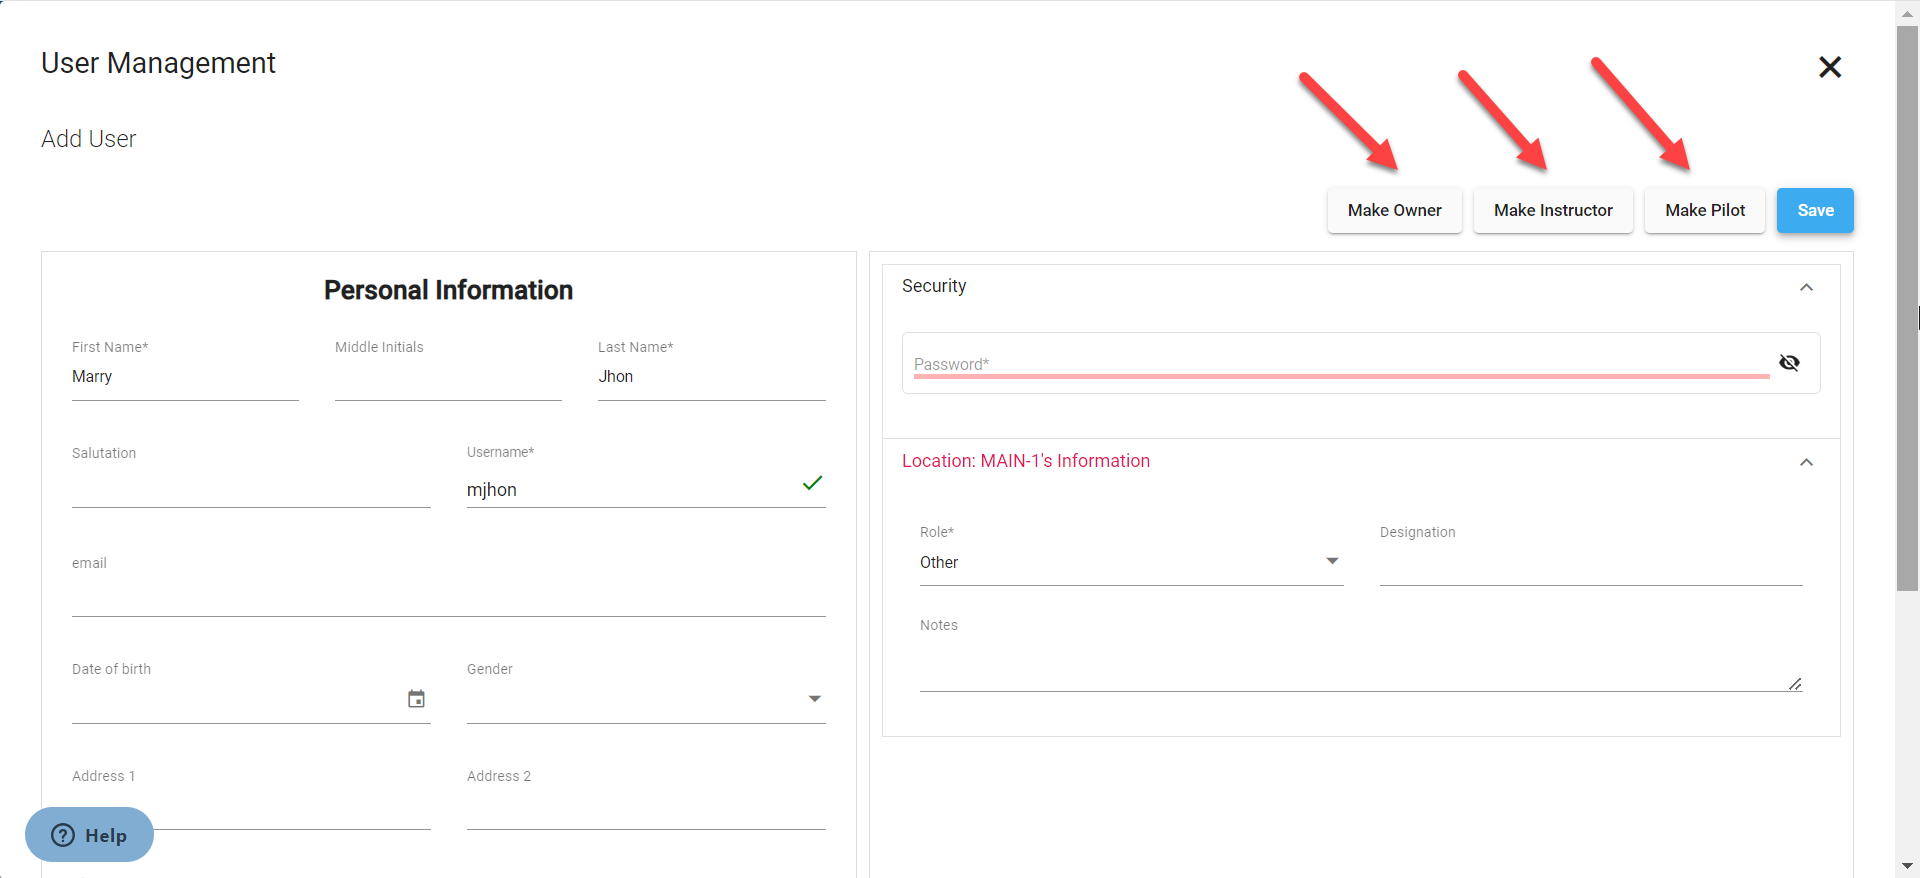
Task: Toggle password visibility eye icon
Action: coord(1789,363)
